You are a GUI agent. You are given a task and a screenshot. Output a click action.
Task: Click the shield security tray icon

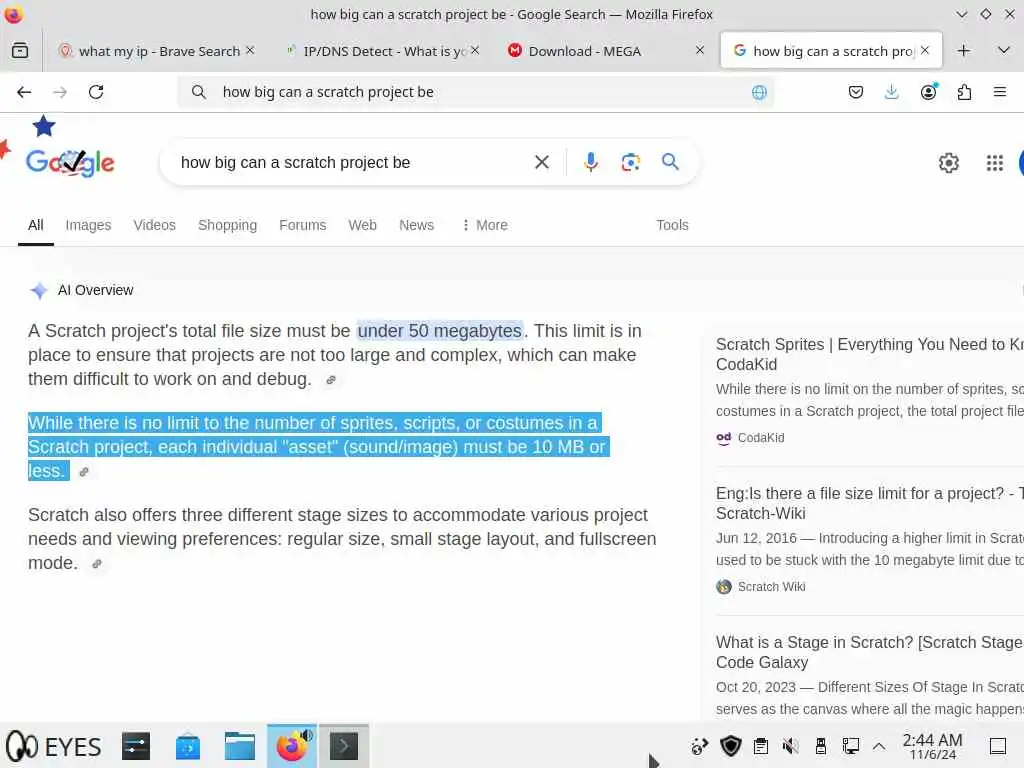pos(731,746)
